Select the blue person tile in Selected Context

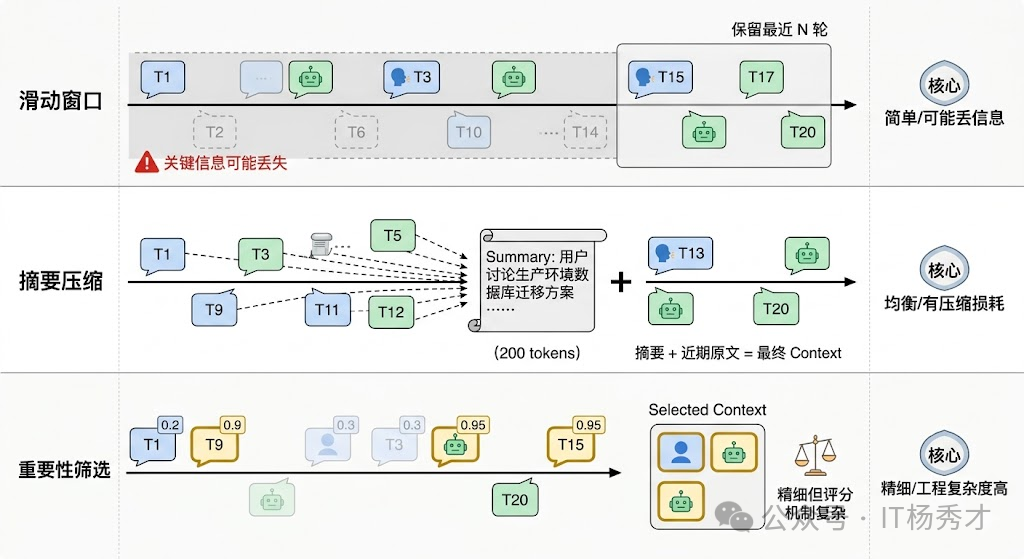[681, 452]
